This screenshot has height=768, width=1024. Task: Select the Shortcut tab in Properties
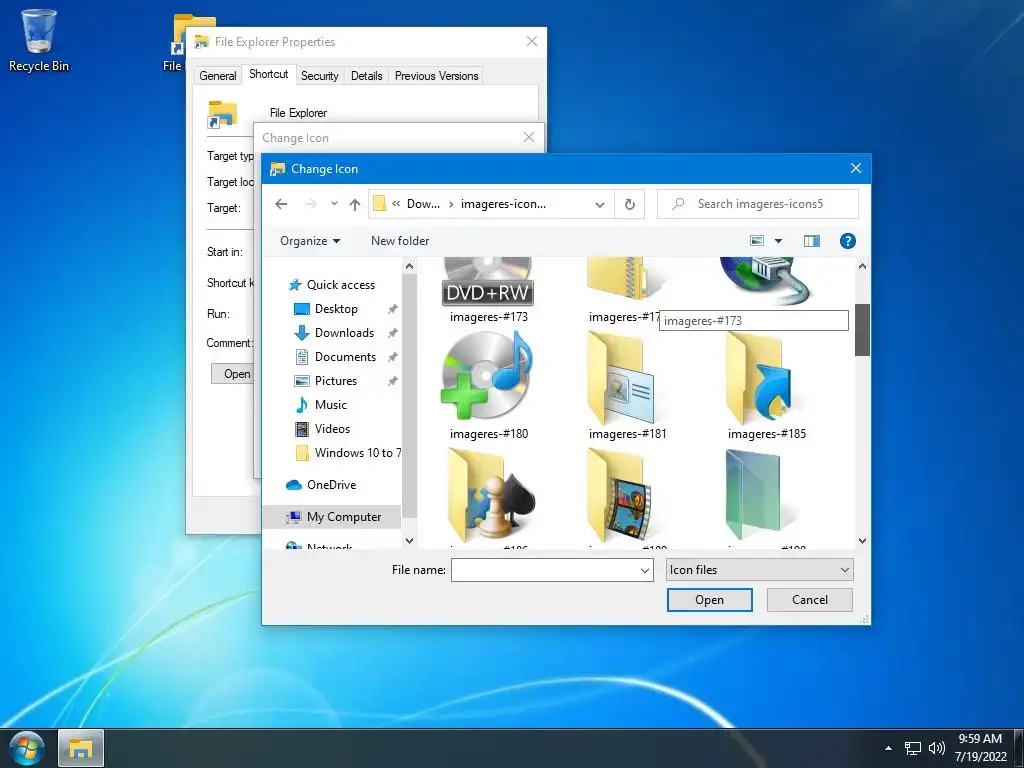coord(268,74)
